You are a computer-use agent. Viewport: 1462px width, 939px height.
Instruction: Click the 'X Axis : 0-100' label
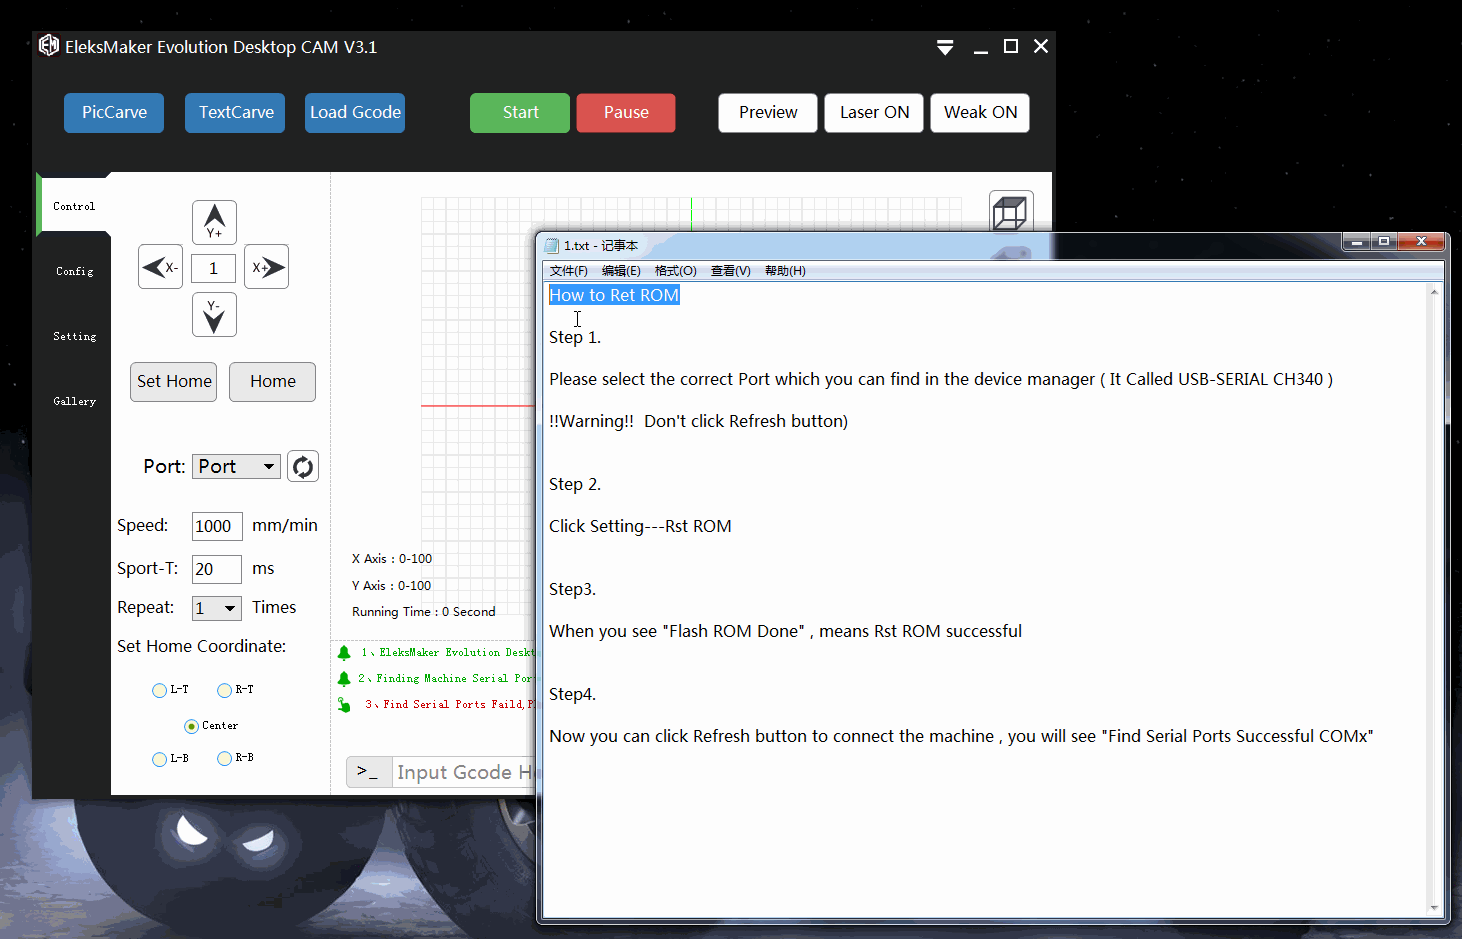(x=392, y=559)
